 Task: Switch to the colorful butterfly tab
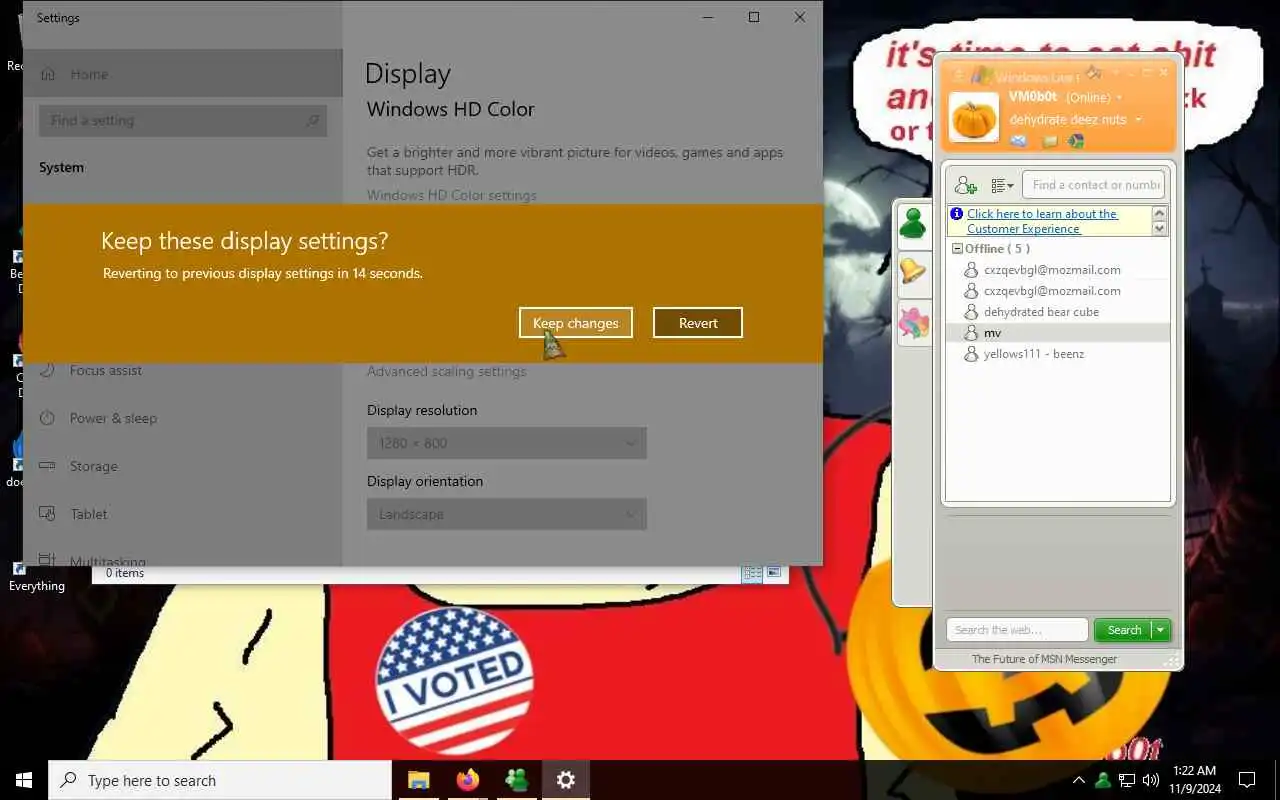point(913,322)
